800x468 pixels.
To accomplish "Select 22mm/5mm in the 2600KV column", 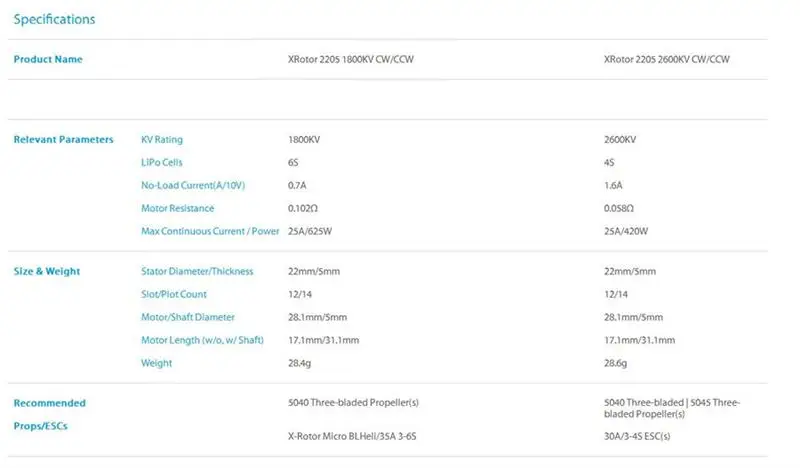I will click(x=630, y=271).
